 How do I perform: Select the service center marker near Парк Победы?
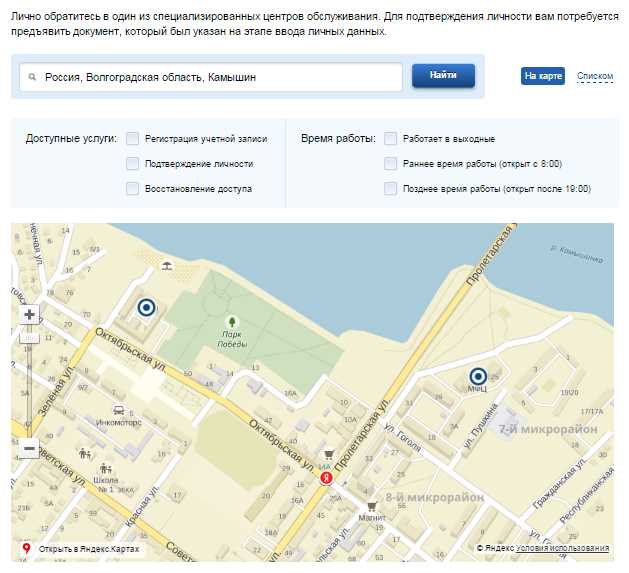tap(146, 308)
